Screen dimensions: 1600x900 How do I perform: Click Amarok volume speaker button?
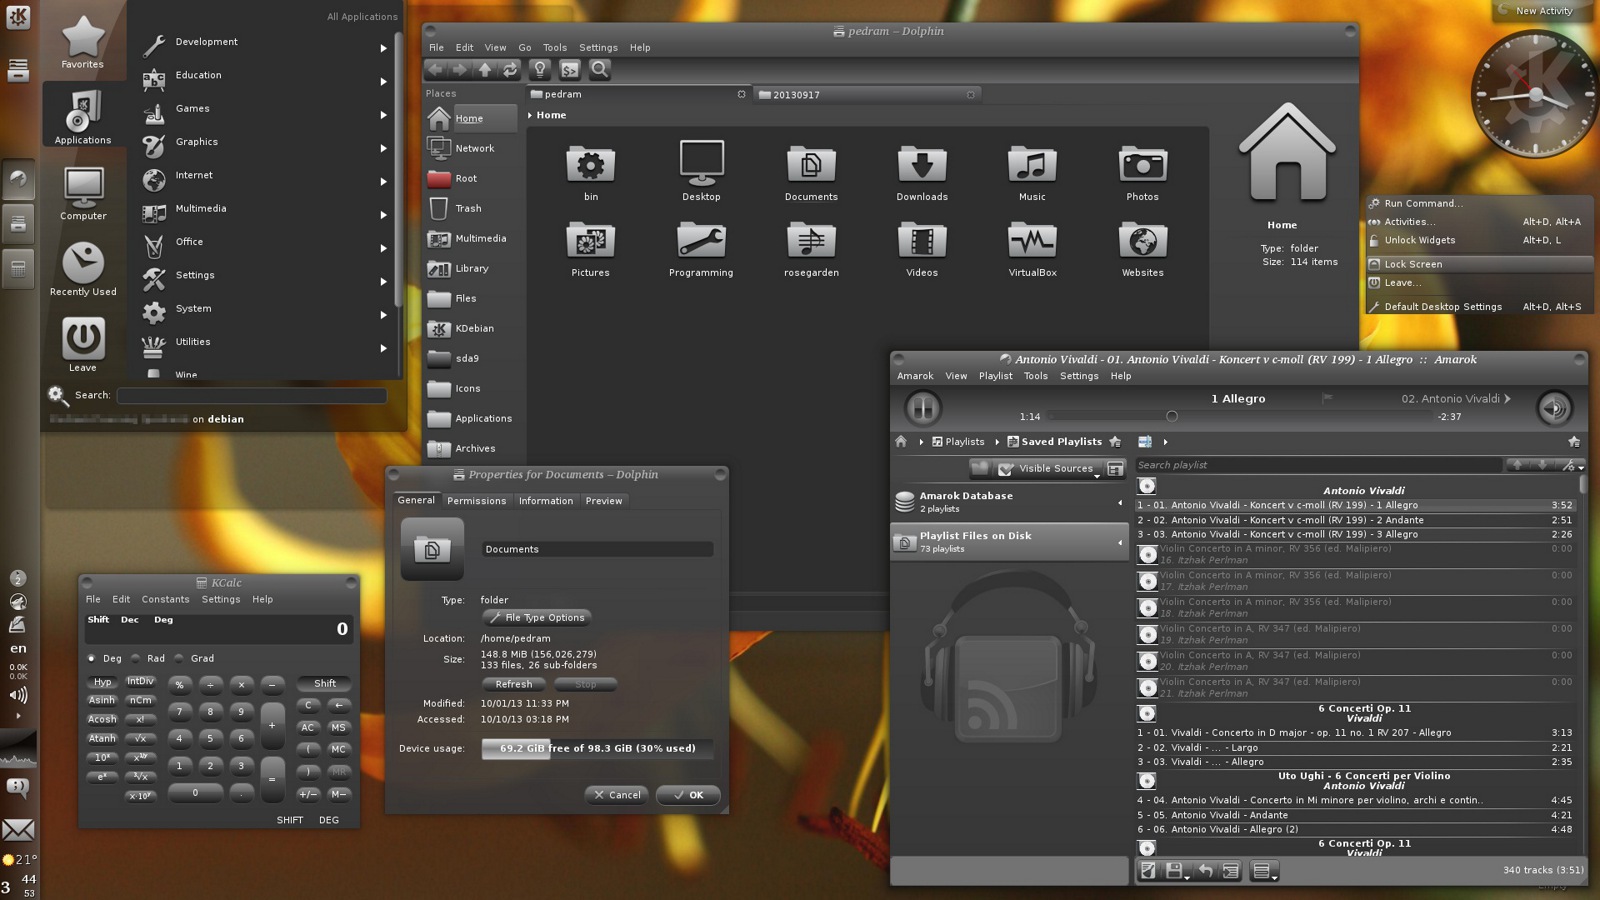(x=1554, y=408)
